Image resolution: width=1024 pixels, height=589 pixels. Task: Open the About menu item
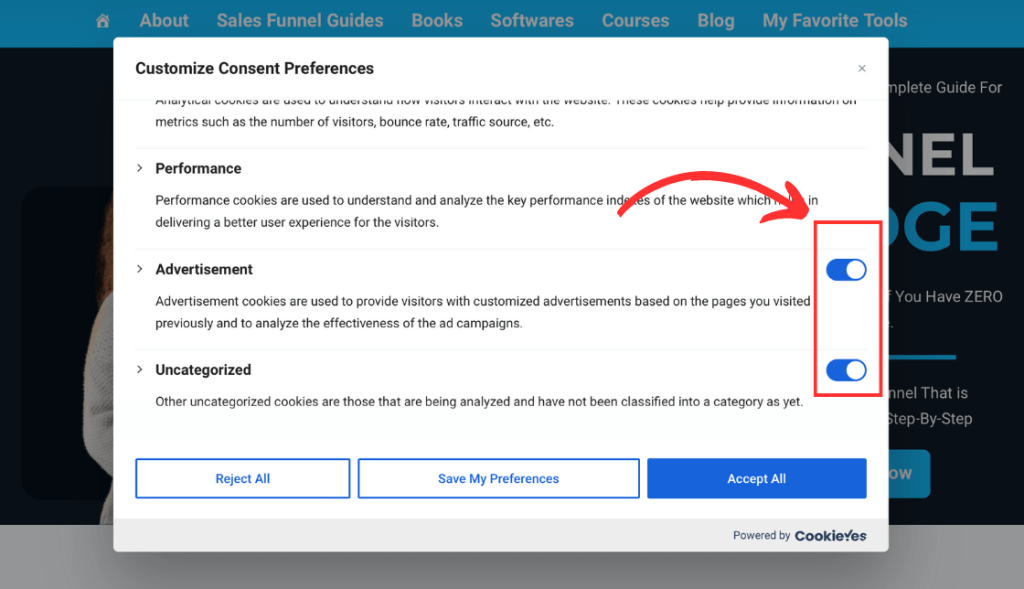point(163,20)
